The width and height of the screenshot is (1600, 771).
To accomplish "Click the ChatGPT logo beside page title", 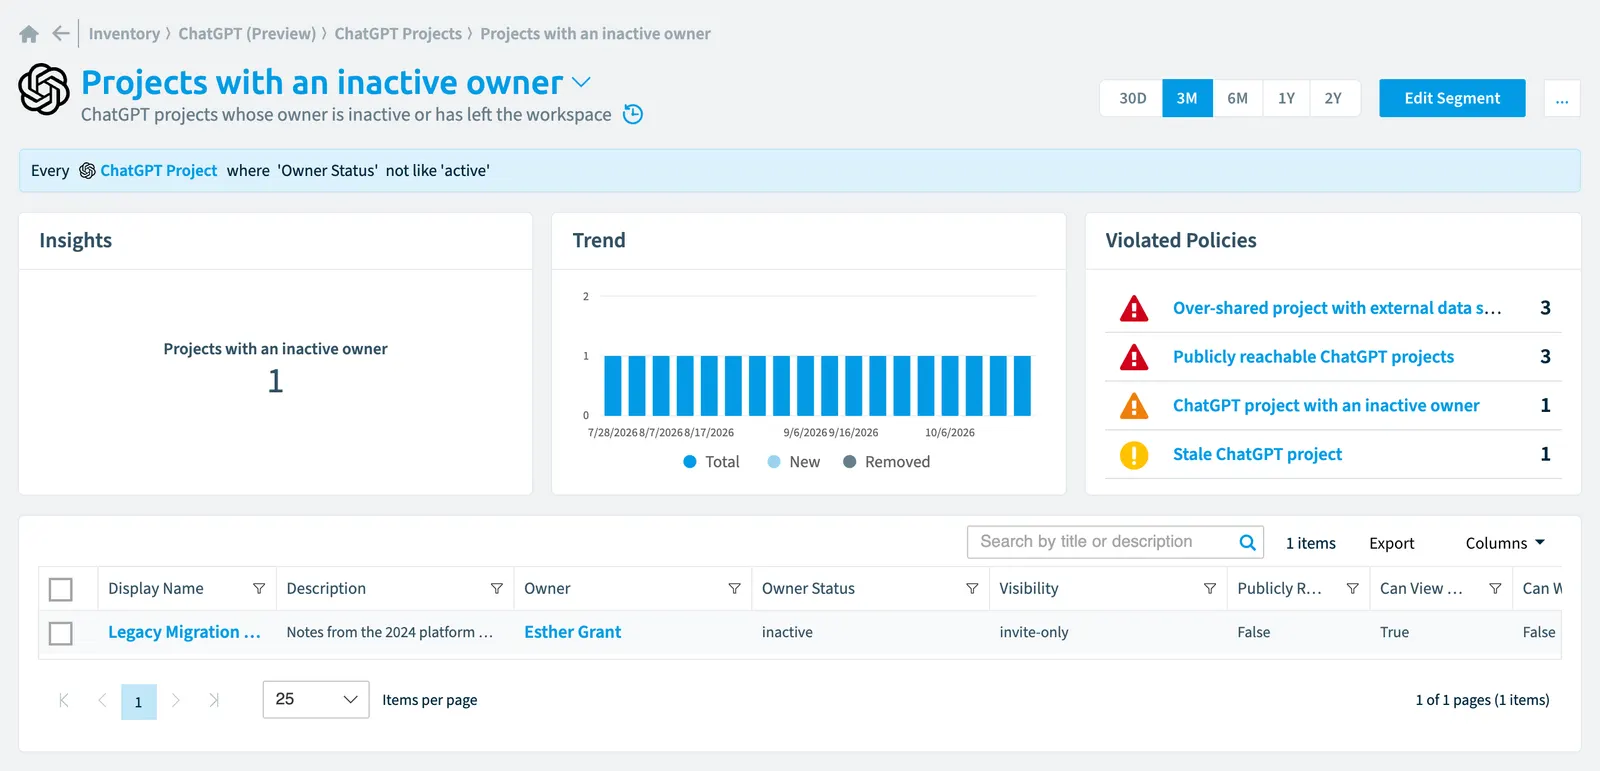I will 44,89.
